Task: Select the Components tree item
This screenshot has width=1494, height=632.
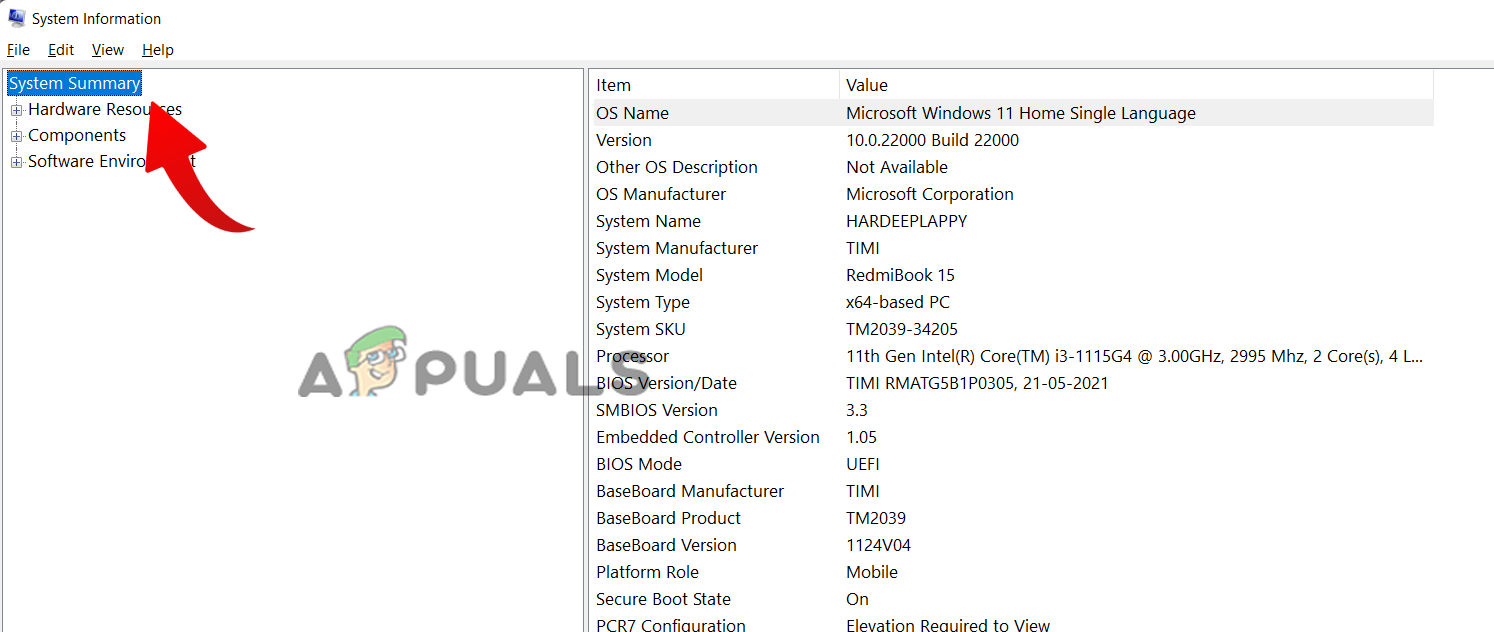Action: coord(77,136)
